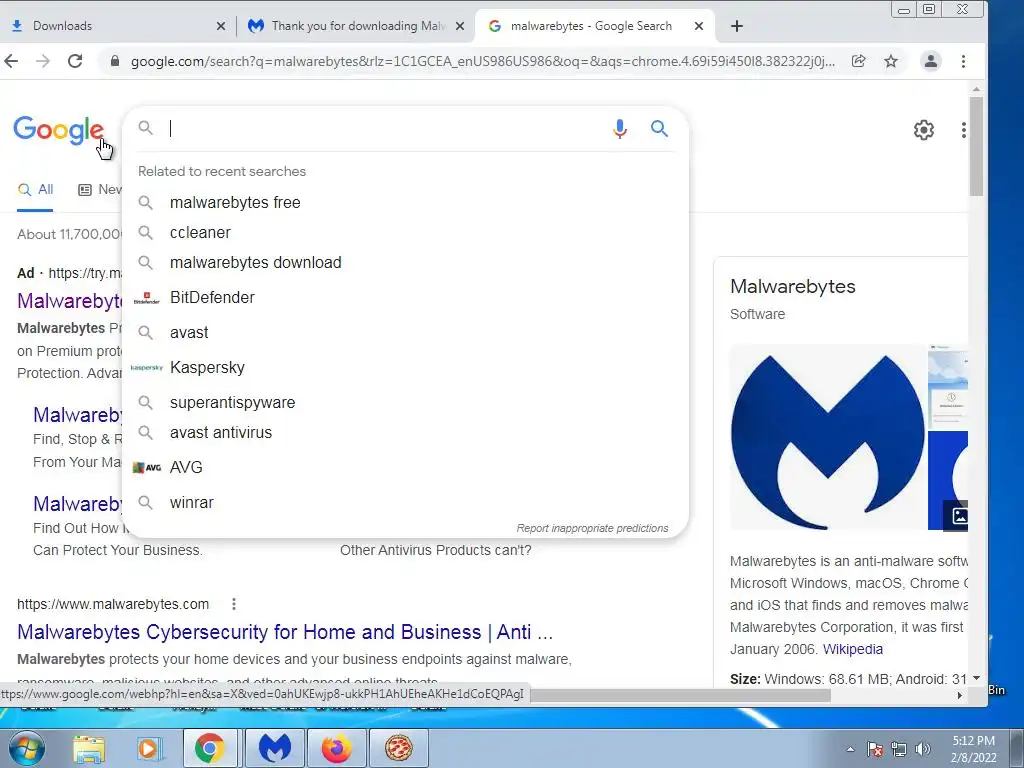This screenshot has height=768, width=1024.
Task: Switch to Thank you for downloading tab
Action: (356, 26)
